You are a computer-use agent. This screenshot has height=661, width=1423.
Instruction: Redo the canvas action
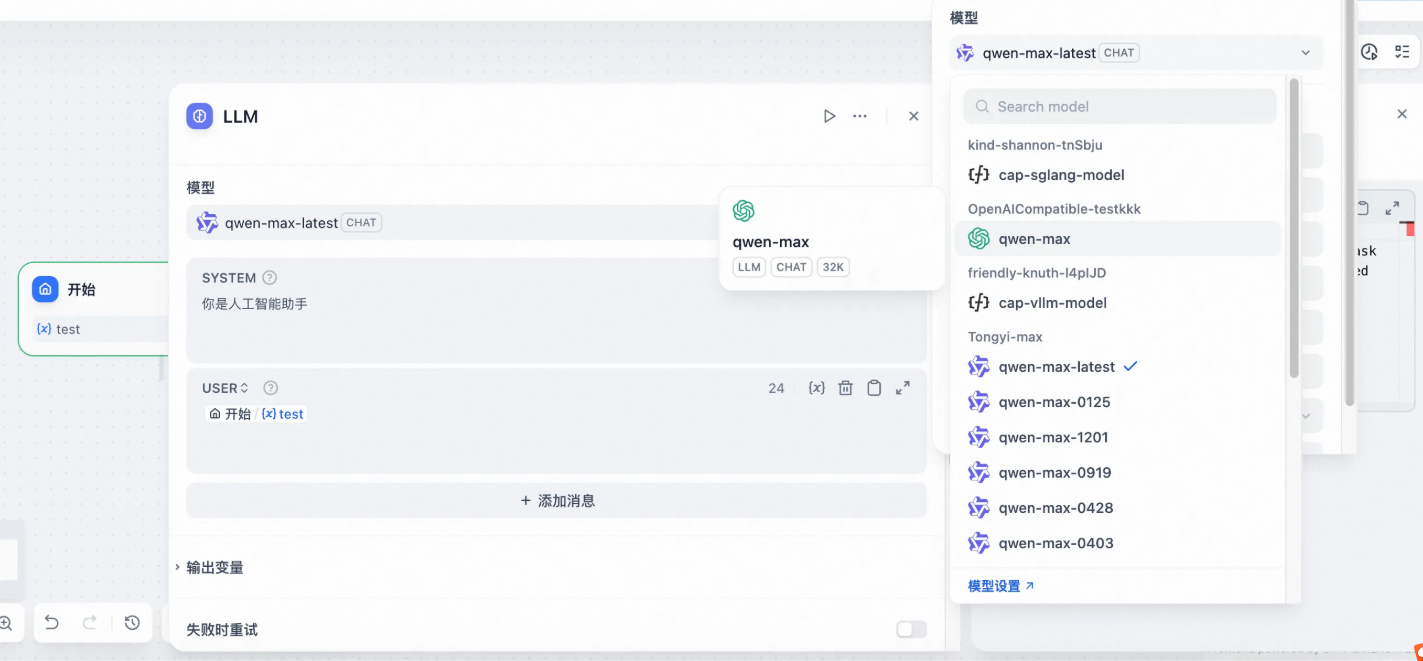coord(90,623)
